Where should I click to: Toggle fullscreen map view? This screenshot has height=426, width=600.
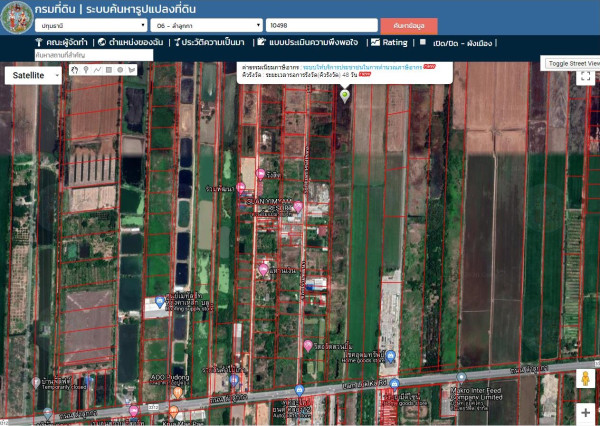click(x=586, y=76)
